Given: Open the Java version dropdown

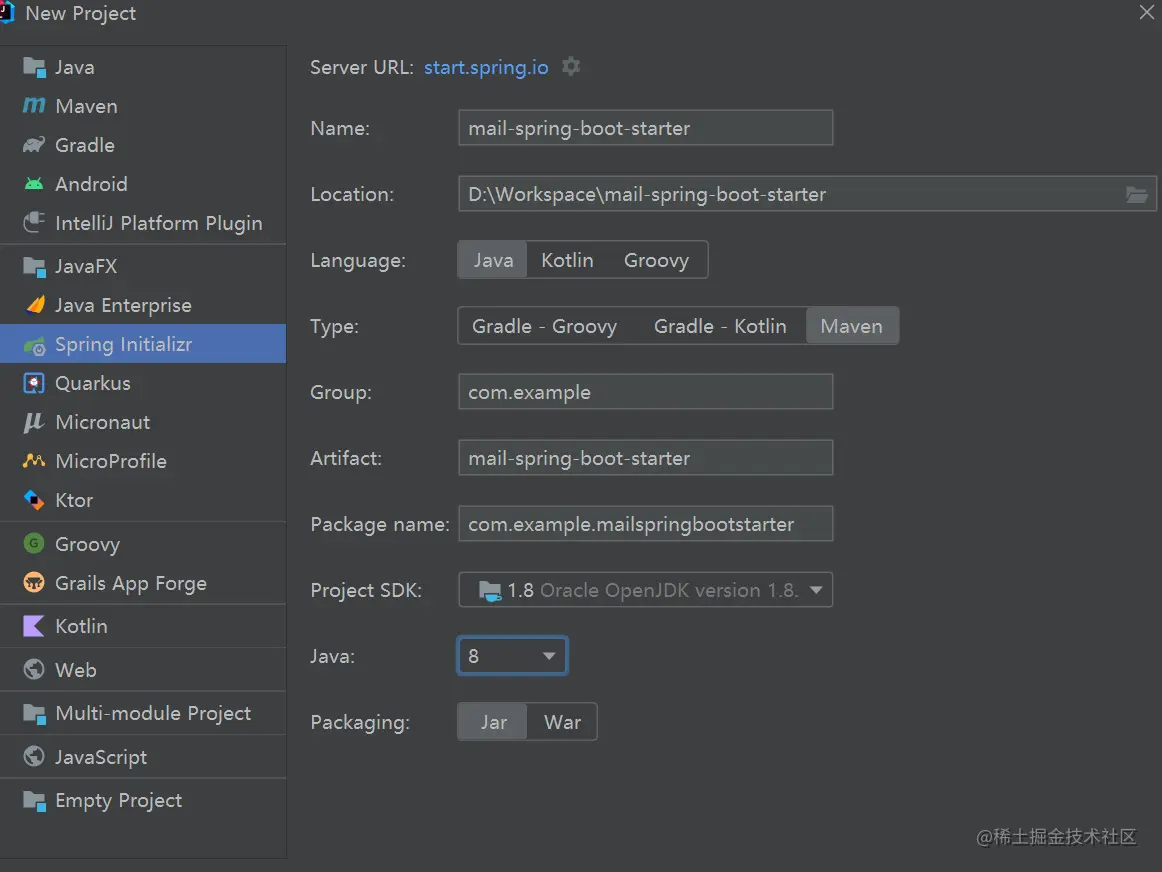Looking at the screenshot, I should (x=512, y=656).
